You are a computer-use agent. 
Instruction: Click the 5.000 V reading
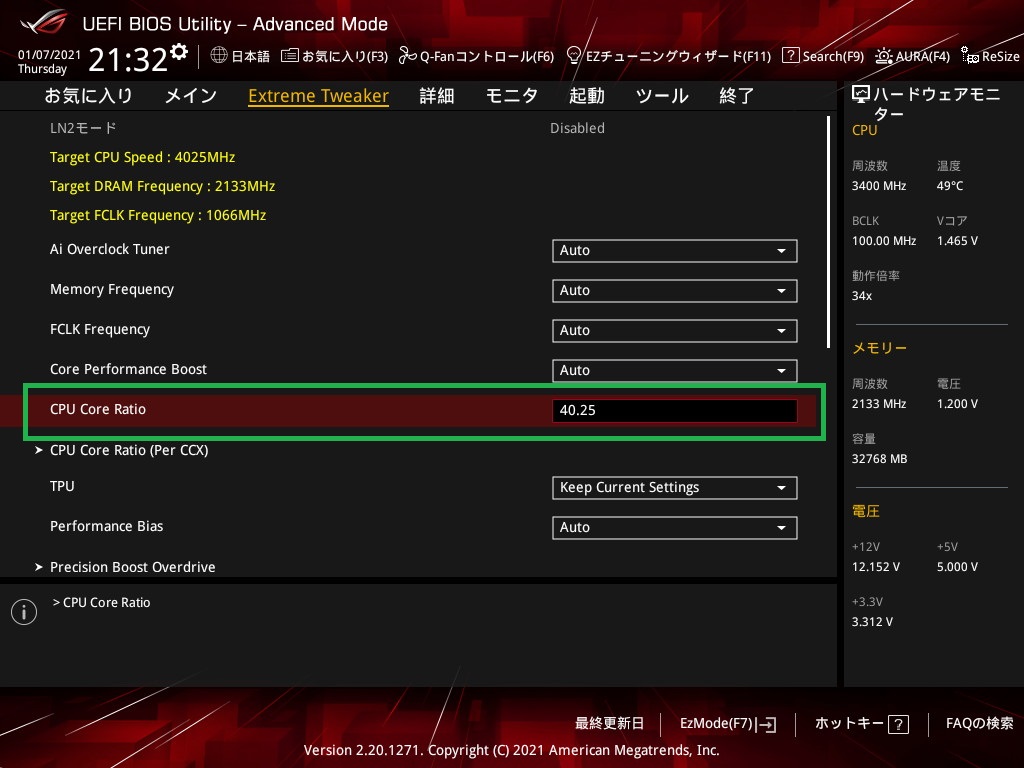coord(957,567)
